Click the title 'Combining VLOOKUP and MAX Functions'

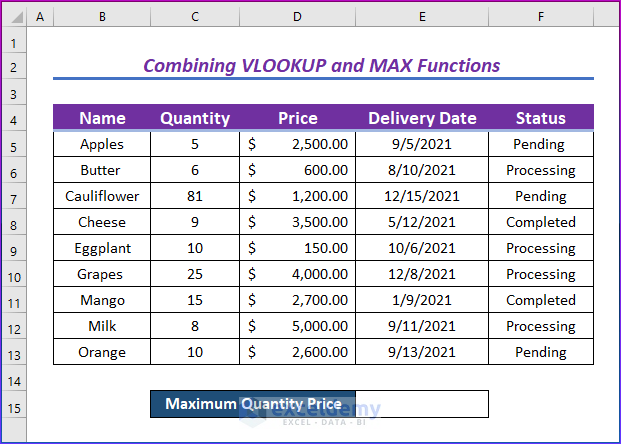click(x=321, y=66)
